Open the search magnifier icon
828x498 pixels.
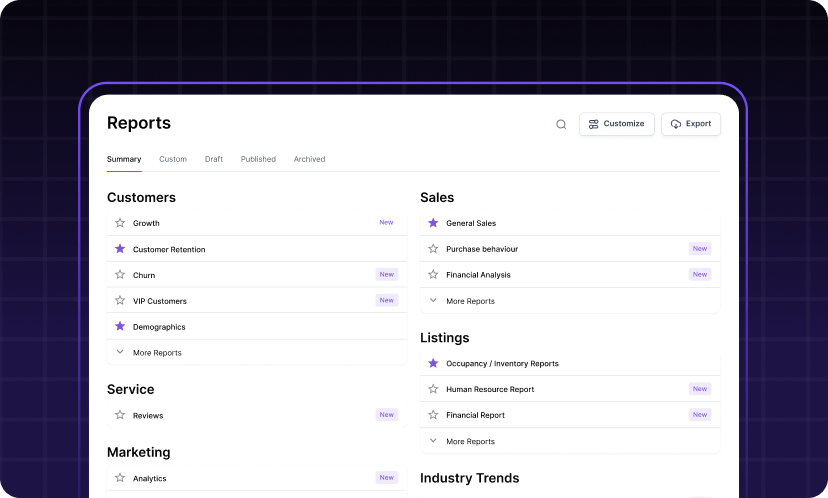pos(561,124)
